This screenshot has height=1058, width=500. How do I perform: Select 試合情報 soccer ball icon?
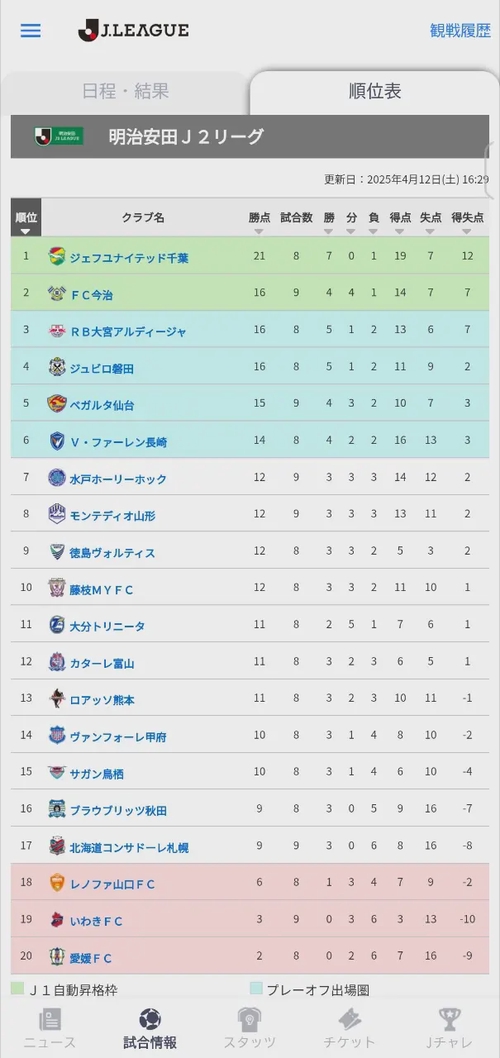[150, 1019]
